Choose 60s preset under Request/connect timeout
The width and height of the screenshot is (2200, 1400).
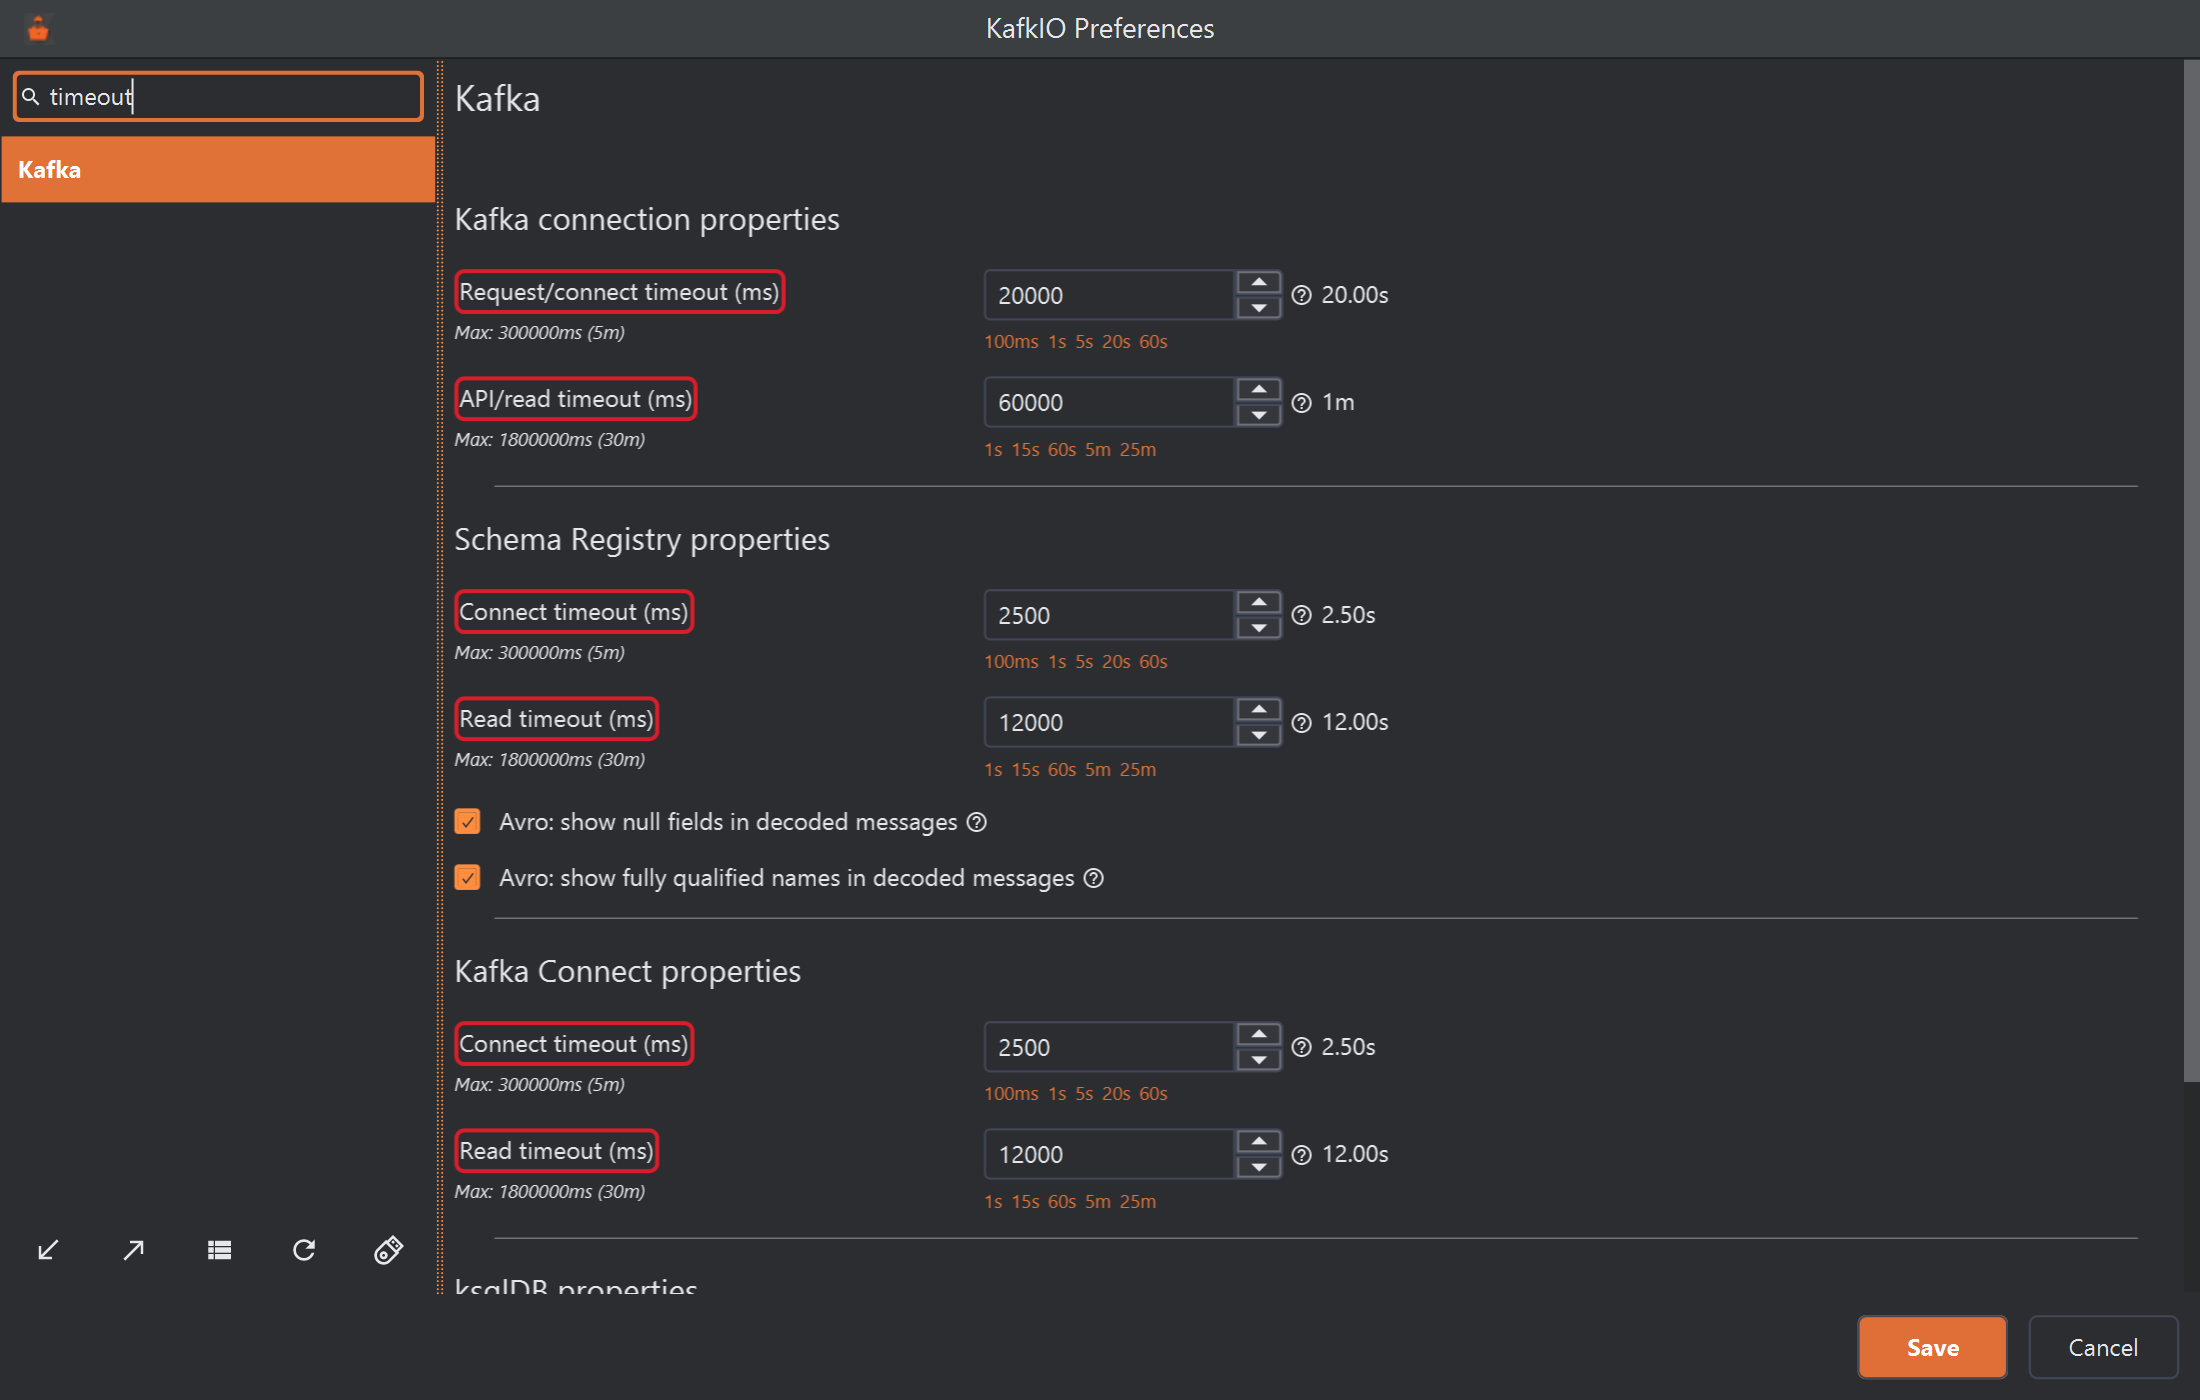1153,342
